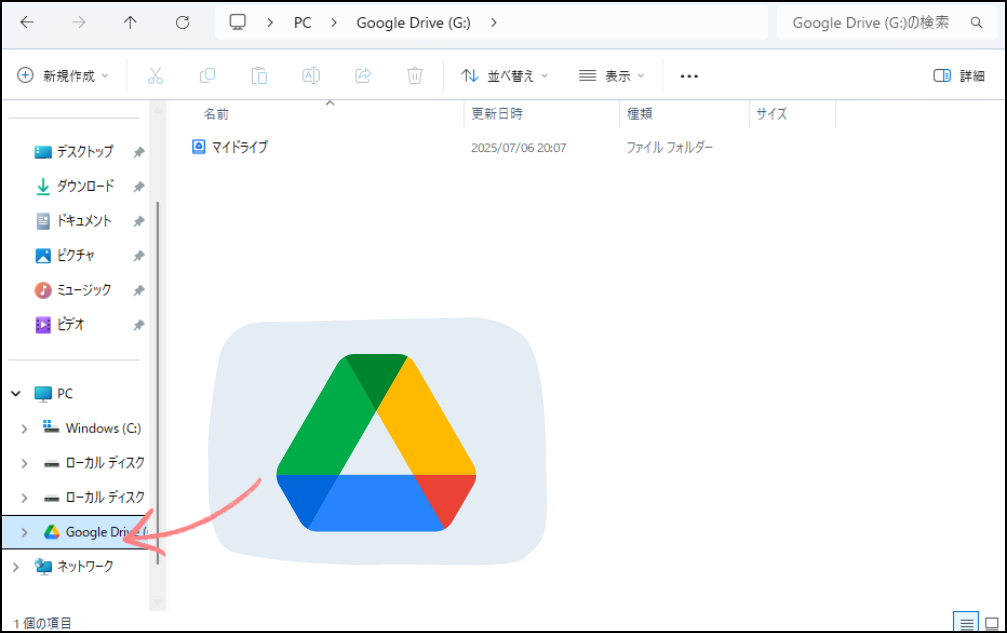This screenshot has height=633, width=1007.
Task: Click the chevron after Google Drive (G:) breadcrumb
Action: click(493, 22)
